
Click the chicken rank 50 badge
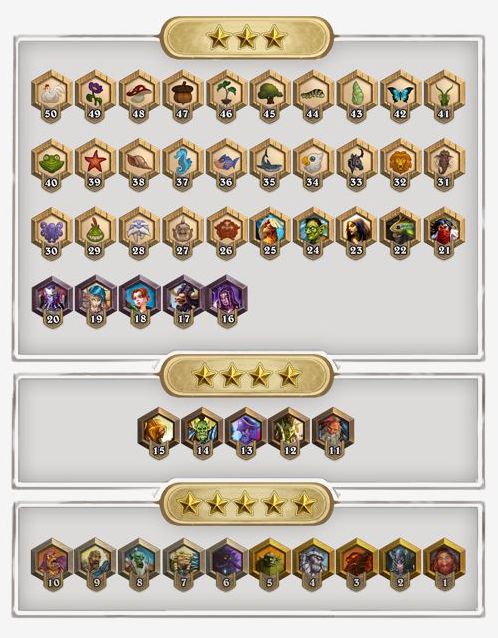tap(52, 96)
